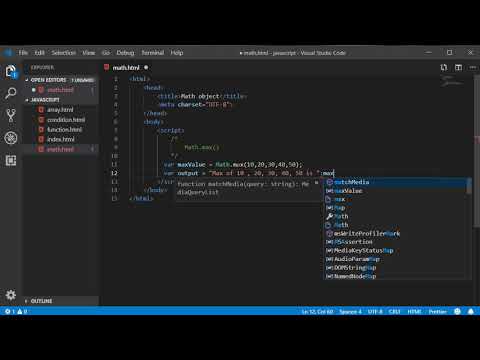This screenshot has height=360, width=480.
Task: Open the Edit menu
Action: click(39, 53)
